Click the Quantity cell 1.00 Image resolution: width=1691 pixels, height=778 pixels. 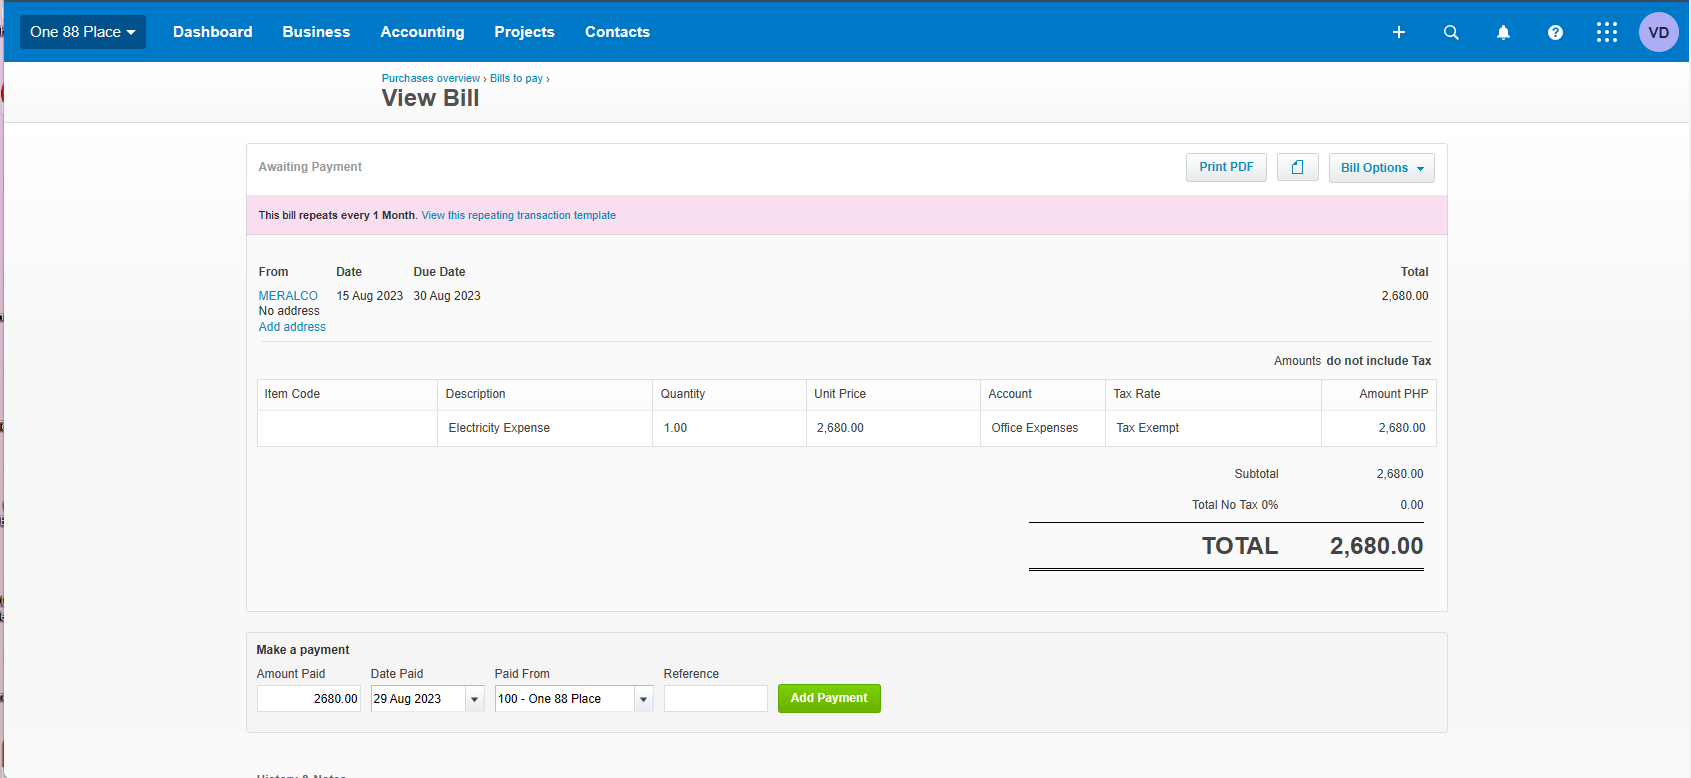729,428
